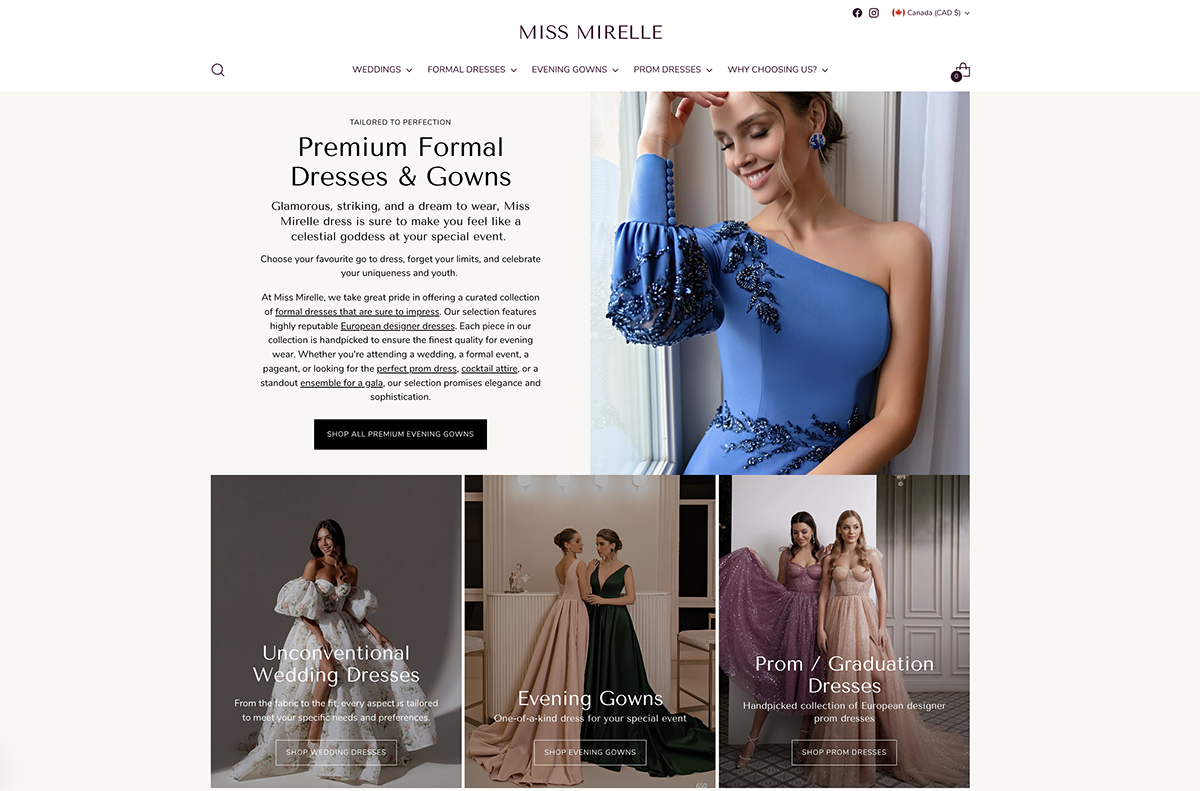Viewport: 1200px width, 791px height.
Task: Follow the cocktail attire link
Action: [x=489, y=369]
